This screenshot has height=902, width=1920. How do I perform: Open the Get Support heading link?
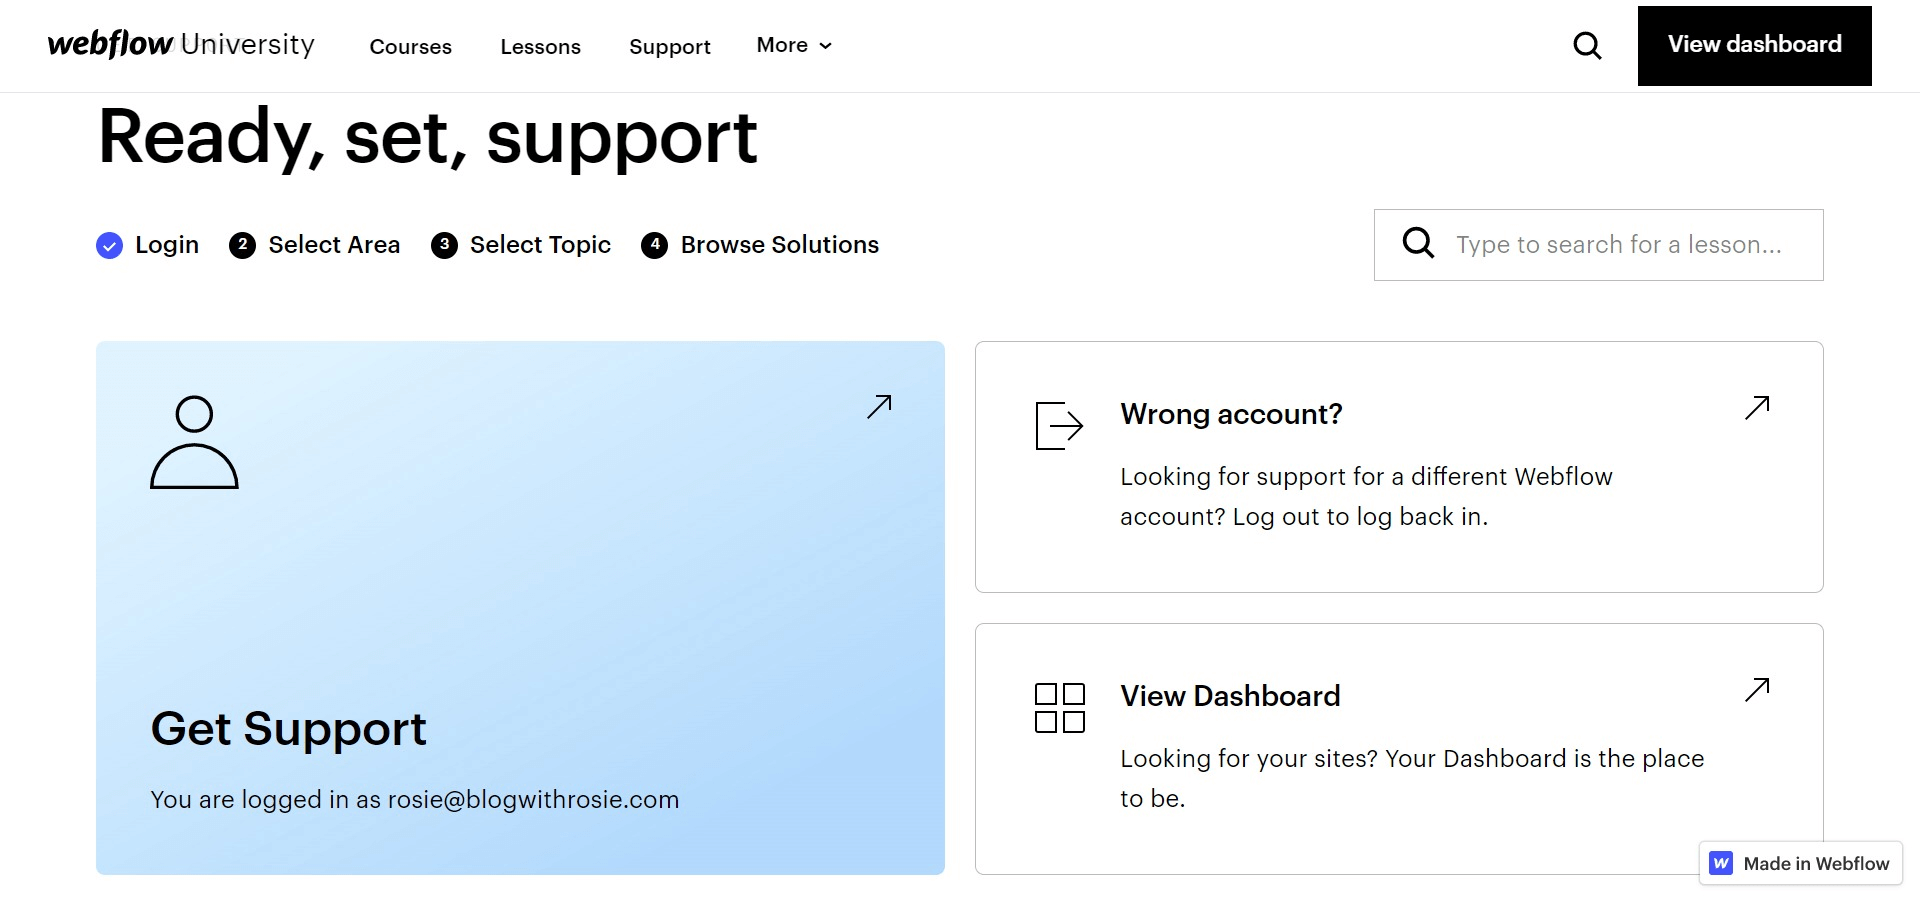click(288, 728)
